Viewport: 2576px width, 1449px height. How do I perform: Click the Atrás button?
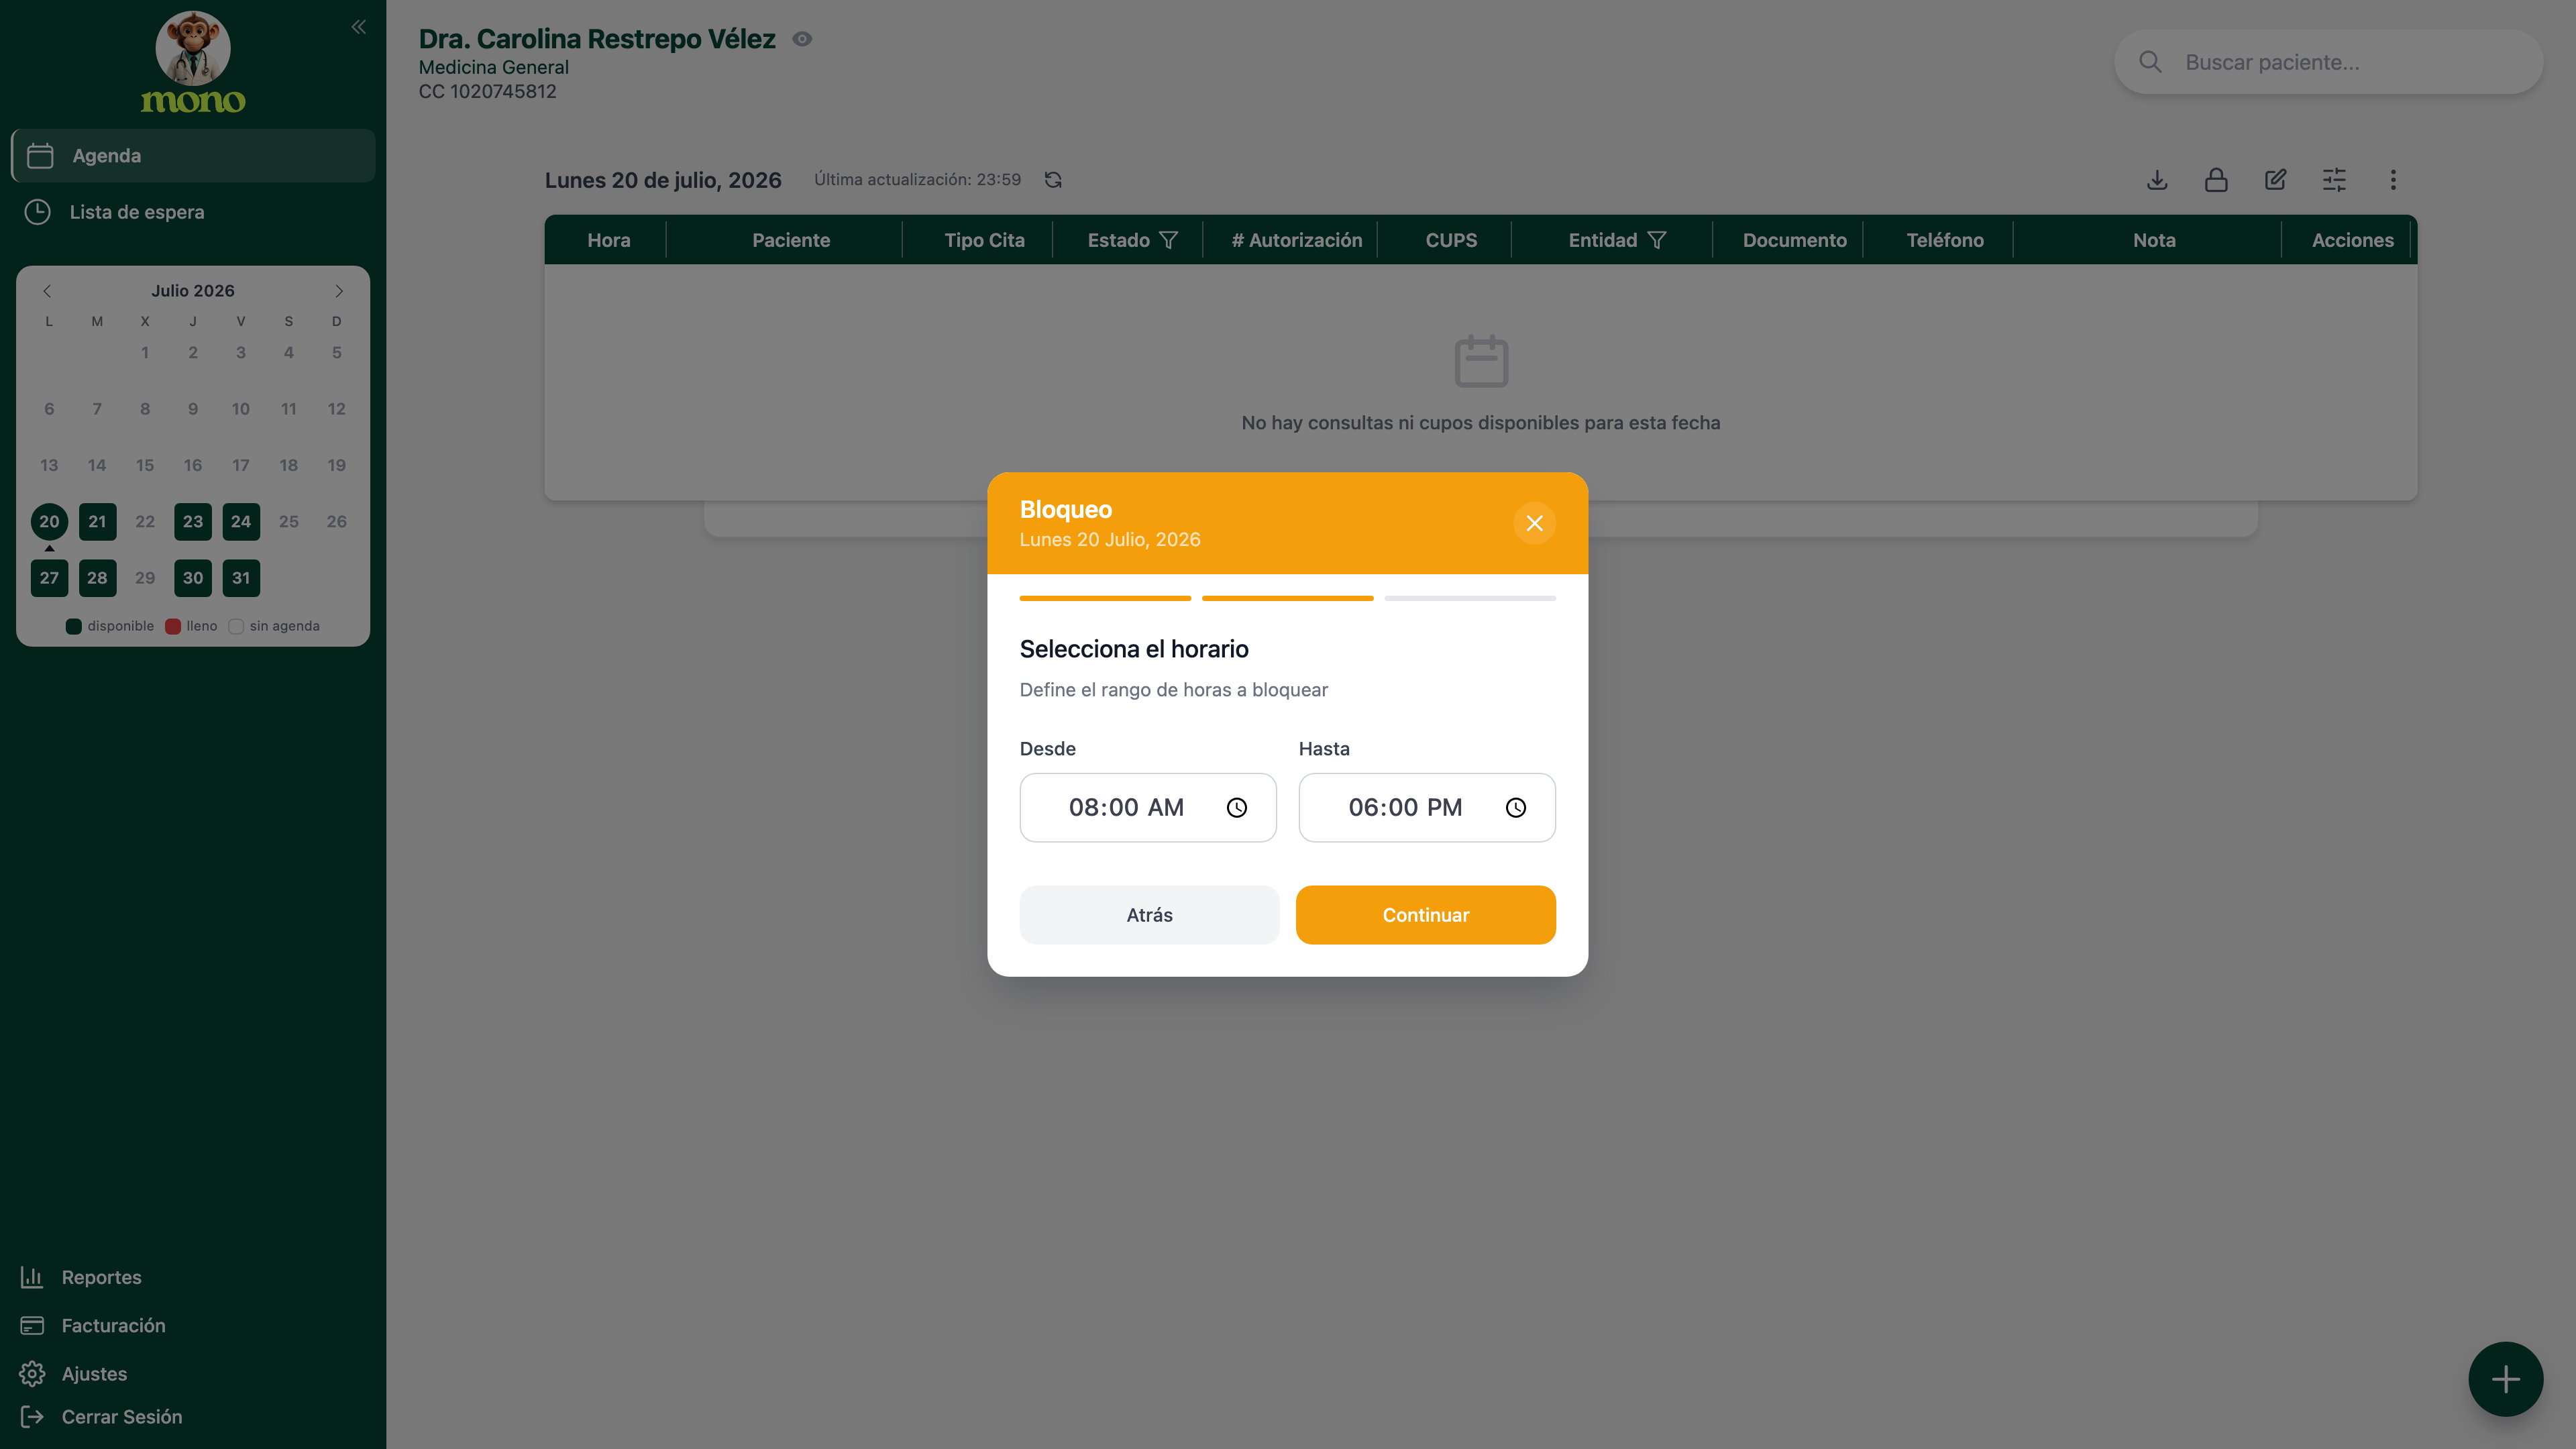(1149, 915)
